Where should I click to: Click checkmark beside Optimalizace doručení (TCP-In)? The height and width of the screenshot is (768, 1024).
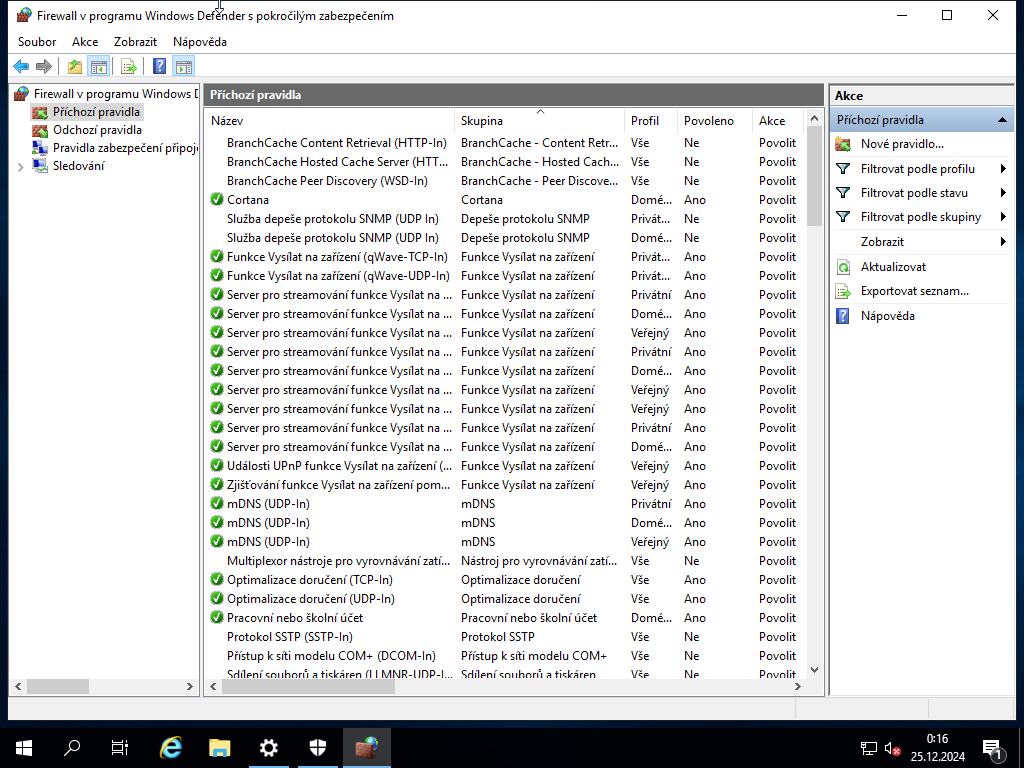click(x=216, y=580)
